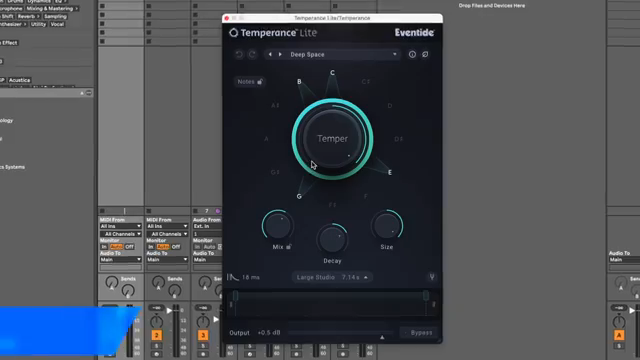Click the D# note on the note wheel

pyautogui.click(x=399, y=139)
